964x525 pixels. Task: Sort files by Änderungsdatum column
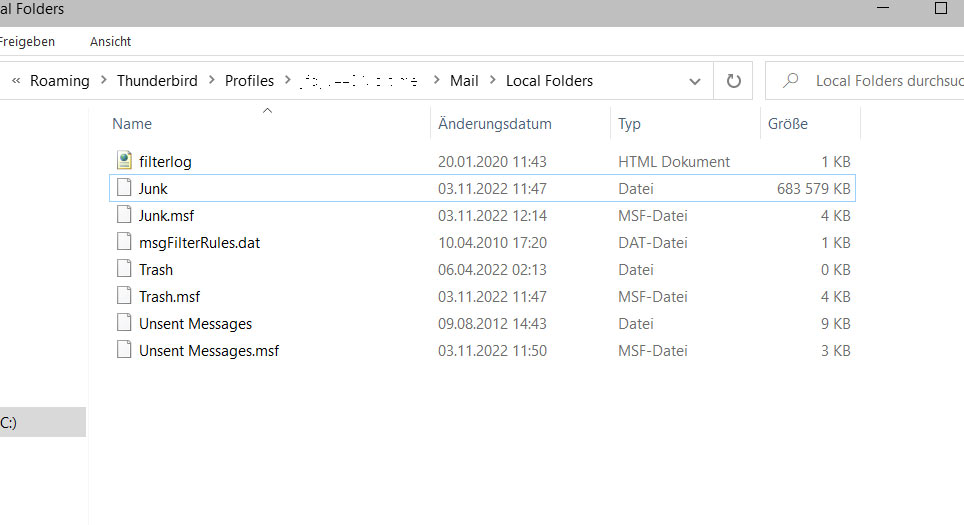point(495,124)
